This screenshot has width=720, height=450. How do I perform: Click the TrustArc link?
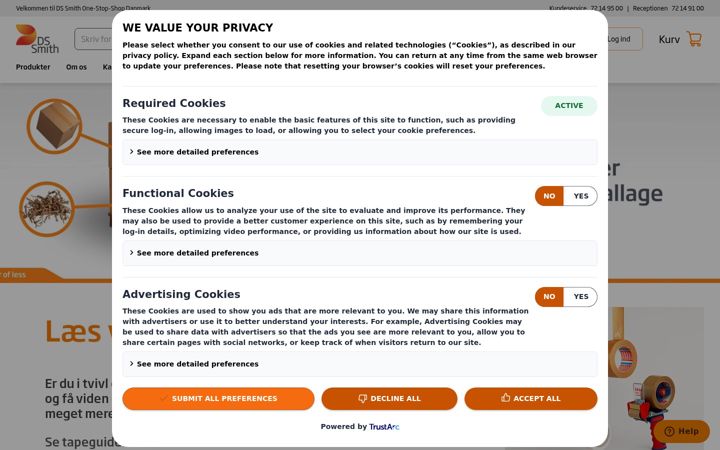[x=384, y=427]
